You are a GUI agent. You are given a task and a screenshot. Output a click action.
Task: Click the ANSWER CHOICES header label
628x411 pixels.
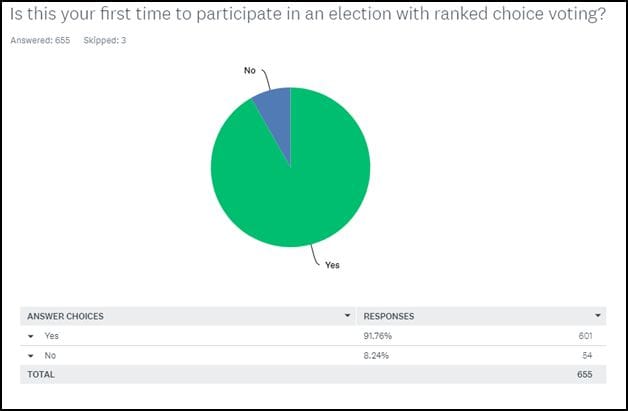pos(65,316)
